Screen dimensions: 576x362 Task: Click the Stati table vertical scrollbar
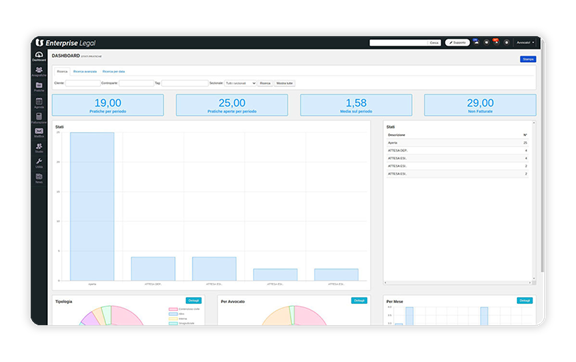[534, 201]
